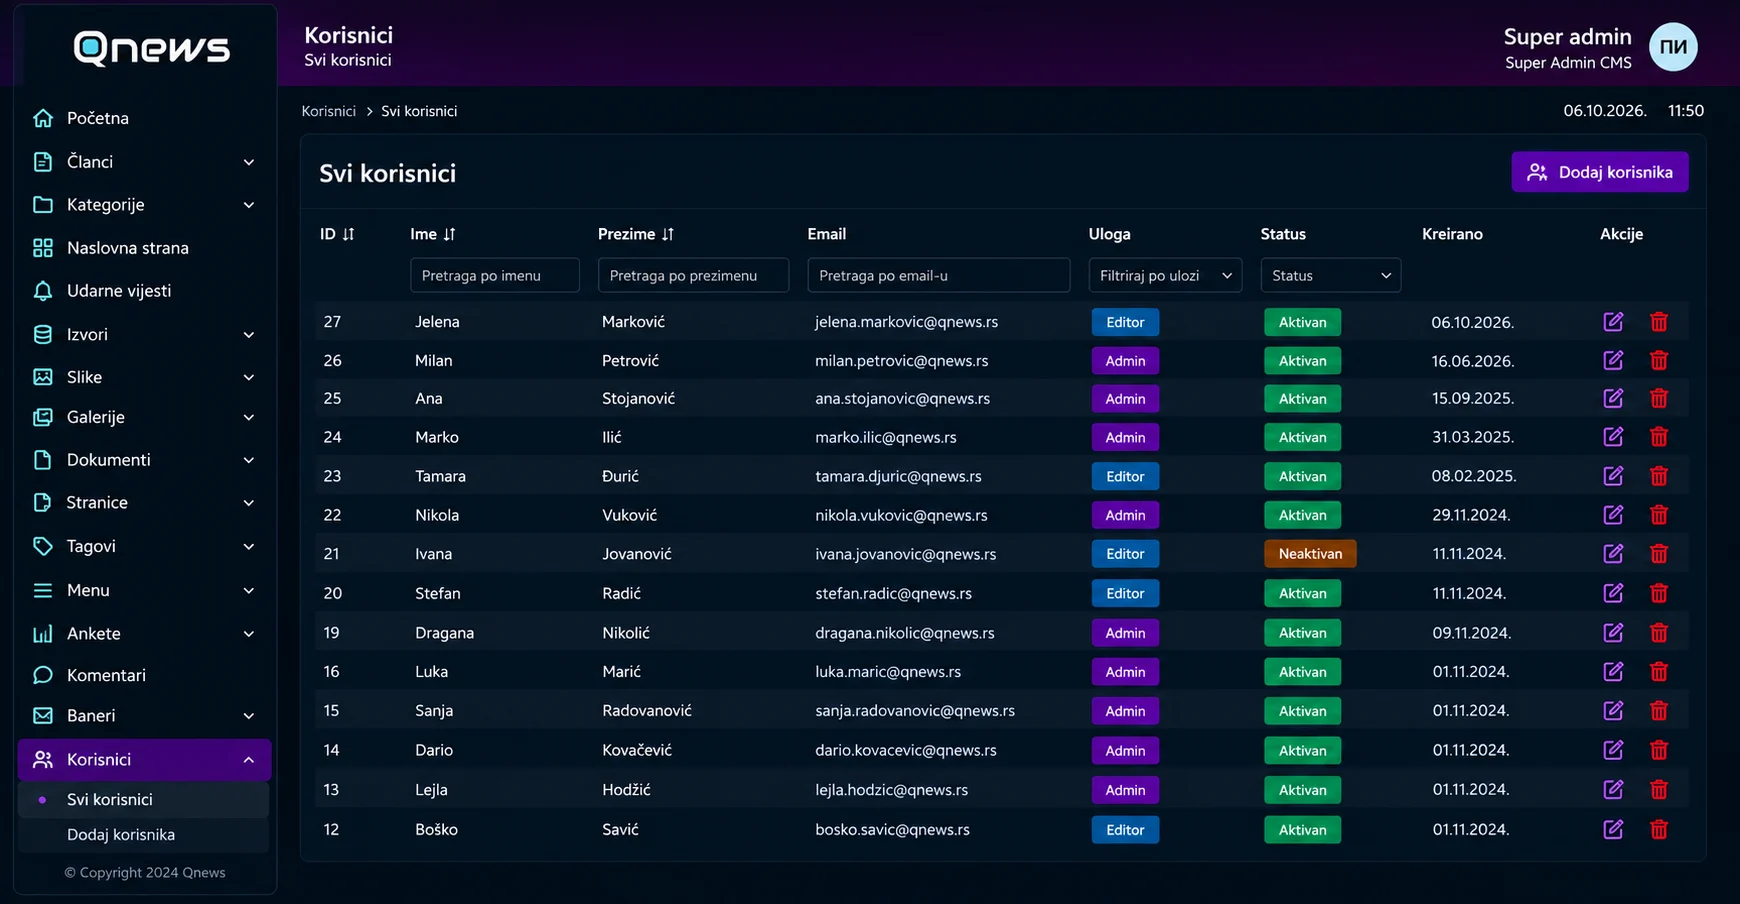Open the Super admin profile avatar

[x=1673, y=47]
